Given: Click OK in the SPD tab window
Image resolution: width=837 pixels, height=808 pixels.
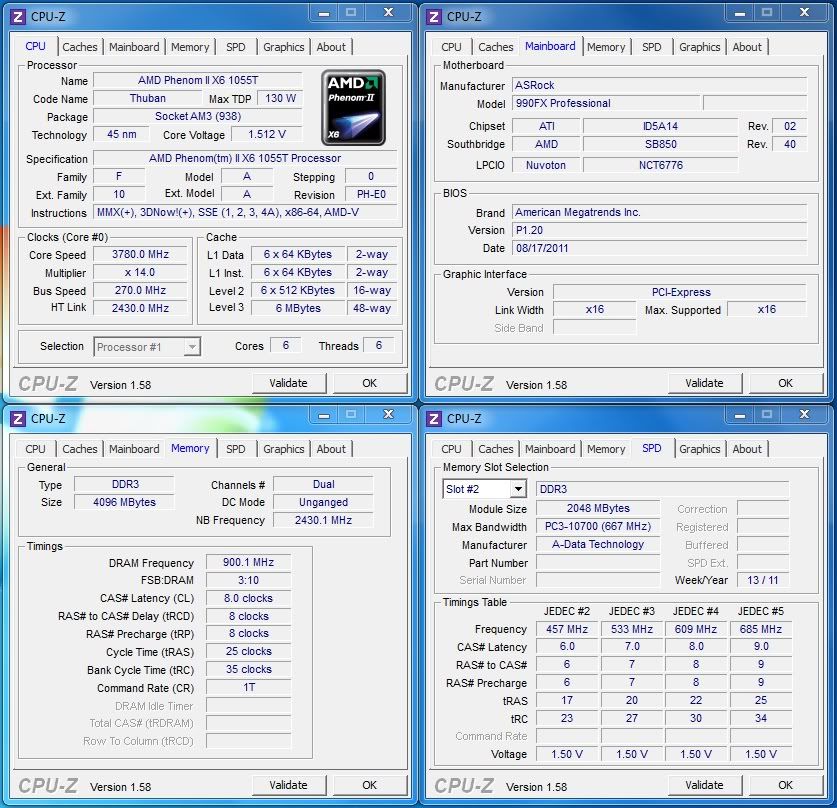Looking at the screenshot, I should (x=785, y=785).
